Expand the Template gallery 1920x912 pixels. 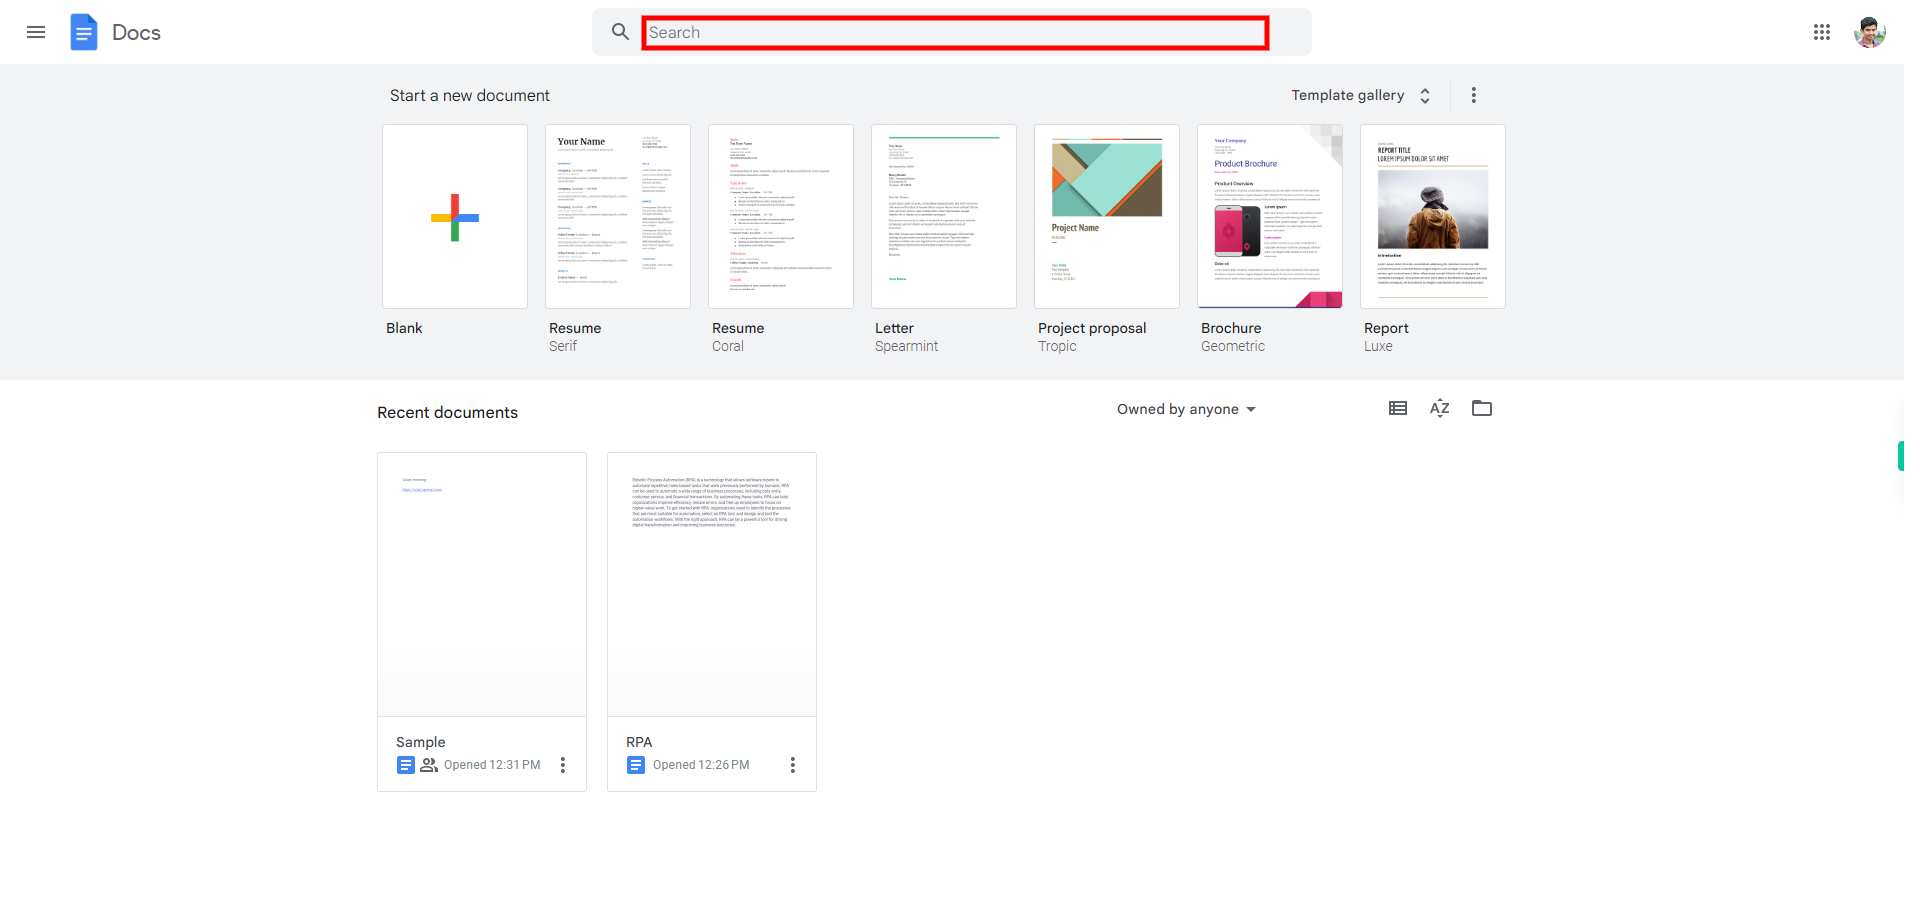(1360, 95)
